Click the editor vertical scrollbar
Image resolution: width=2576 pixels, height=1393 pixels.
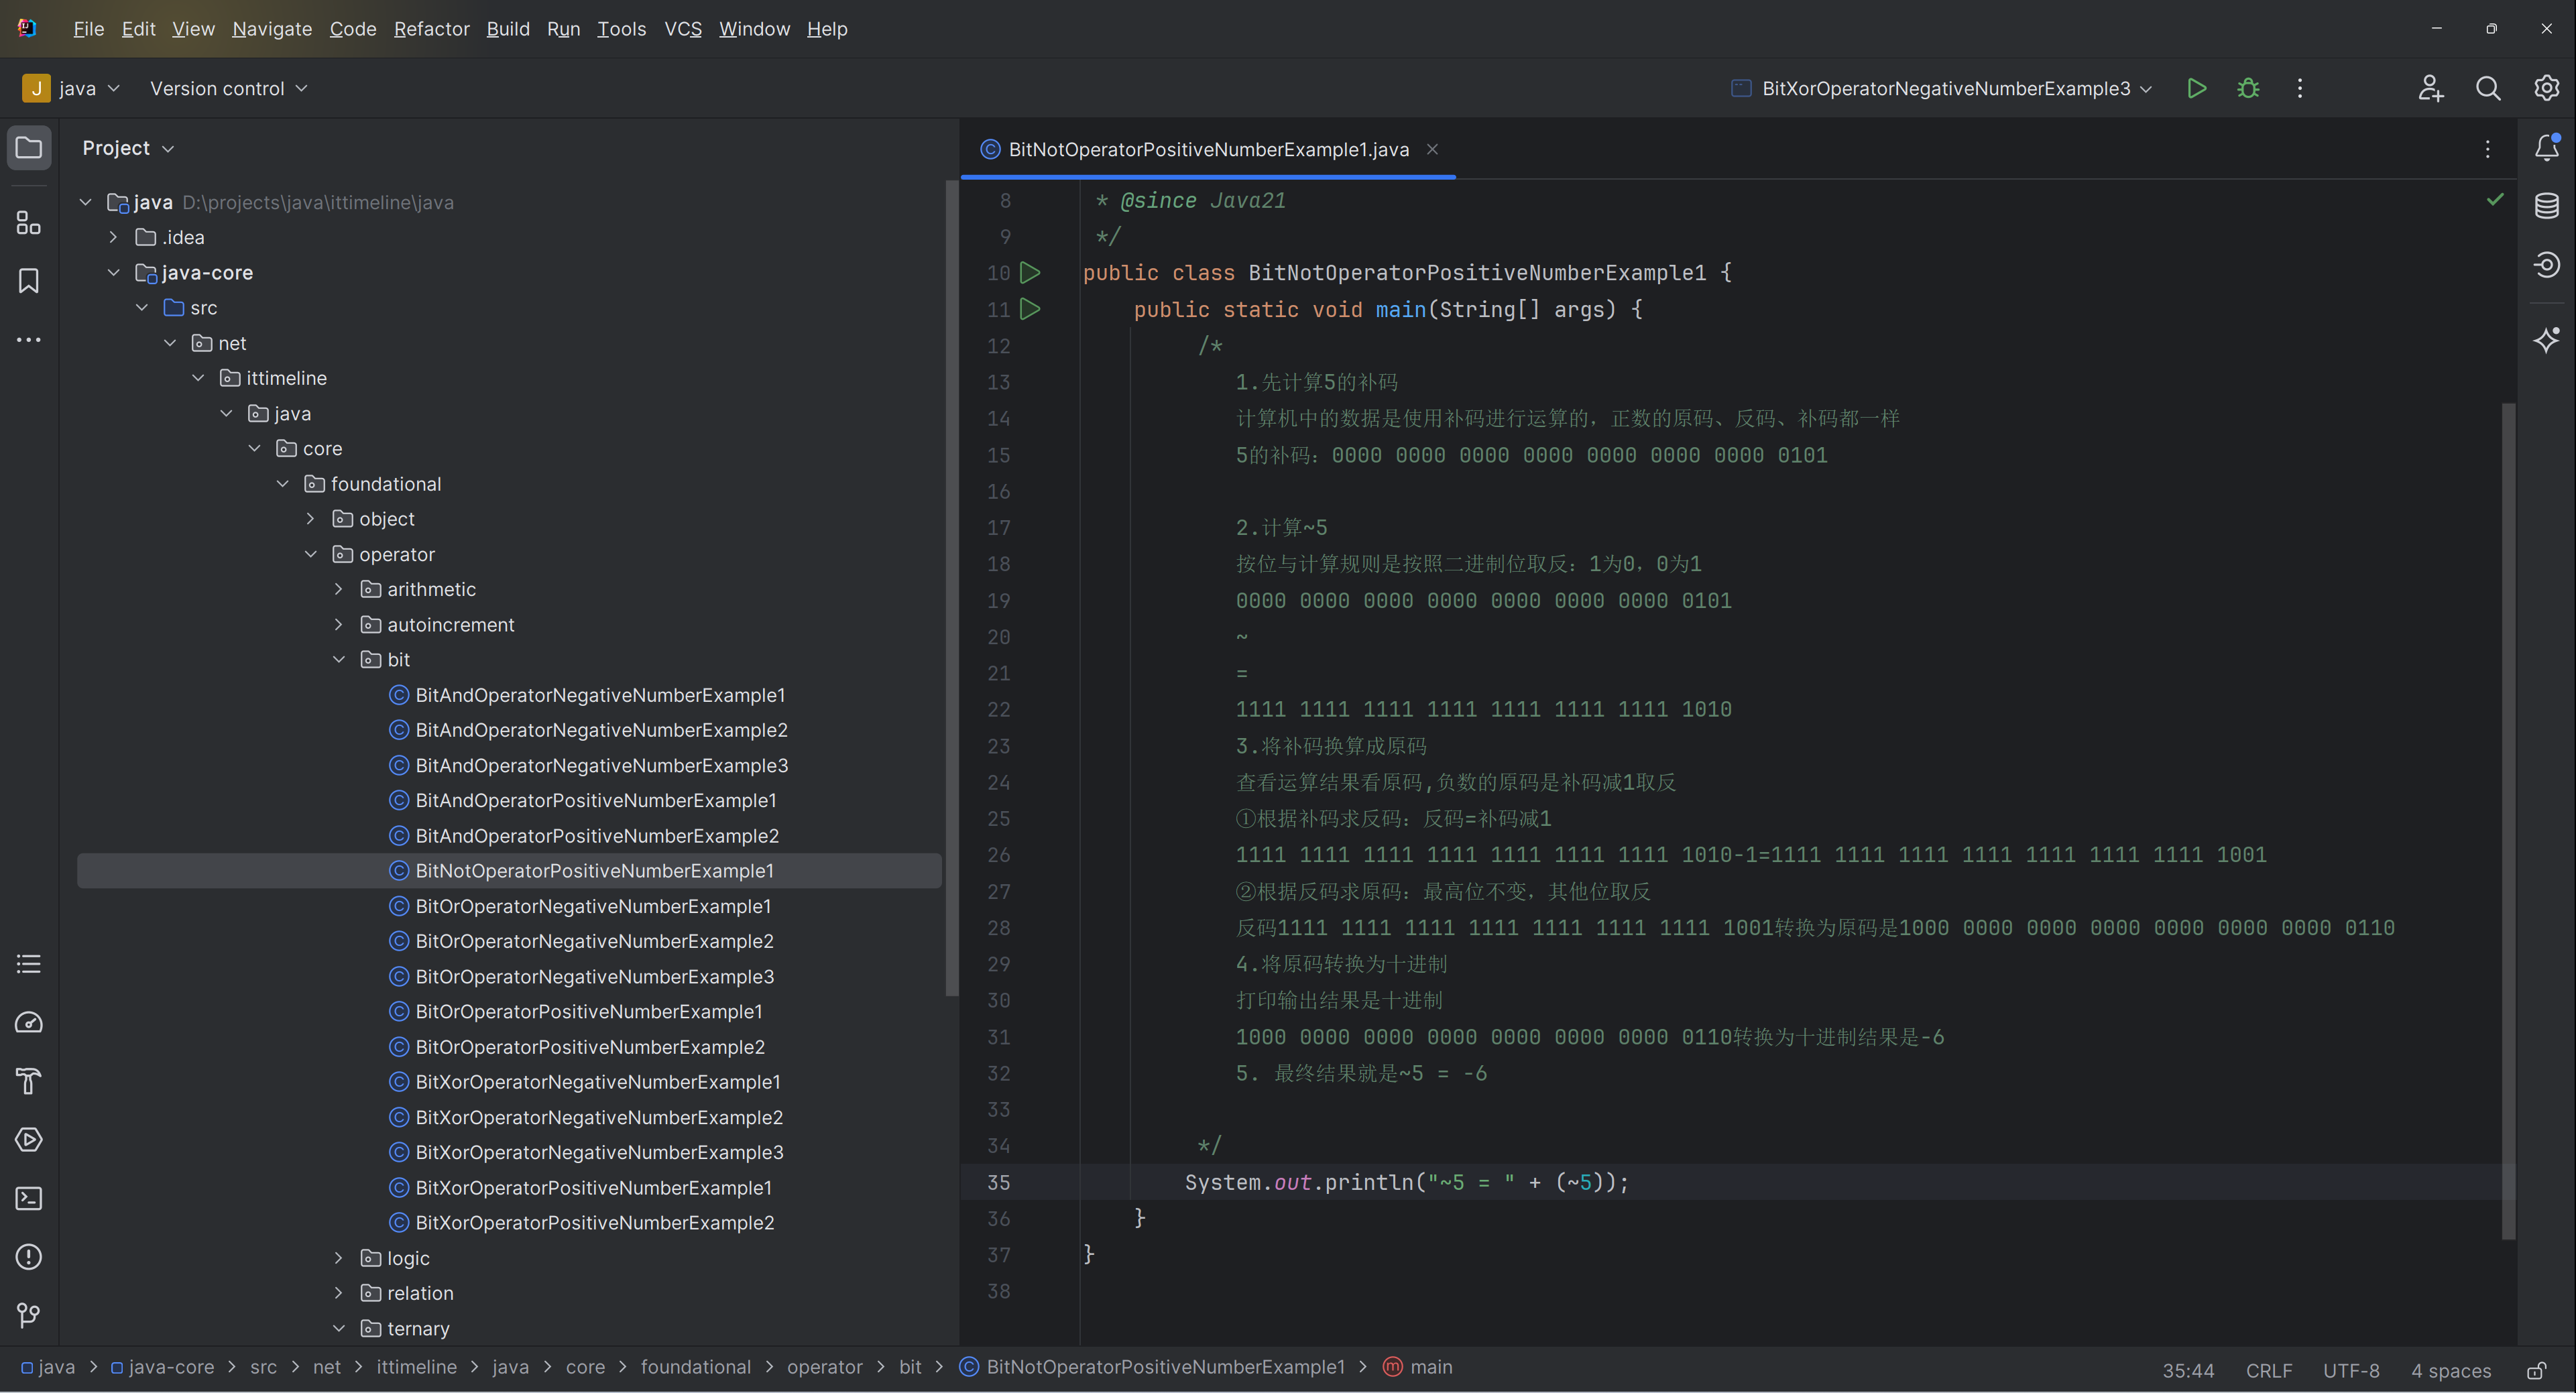tap(2508, 820)
